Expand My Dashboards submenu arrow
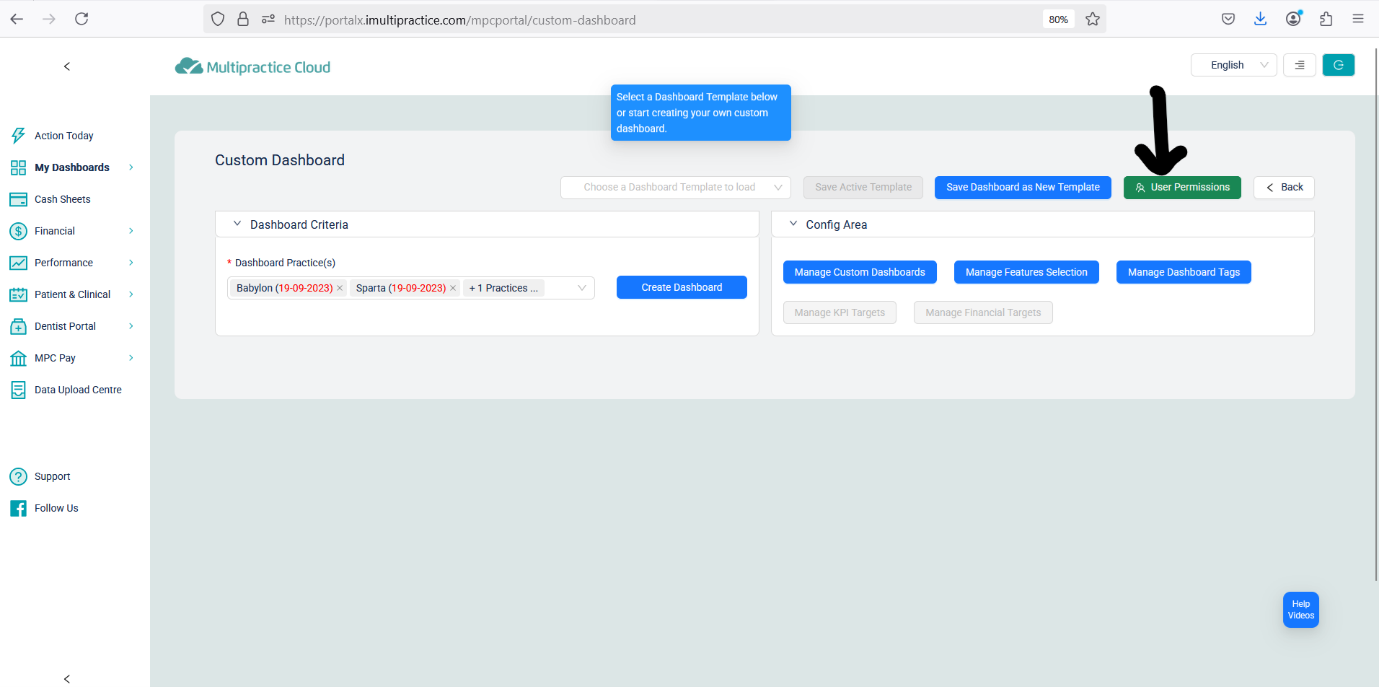This screenshot has height=687, width=1379. tap(131, 168)
